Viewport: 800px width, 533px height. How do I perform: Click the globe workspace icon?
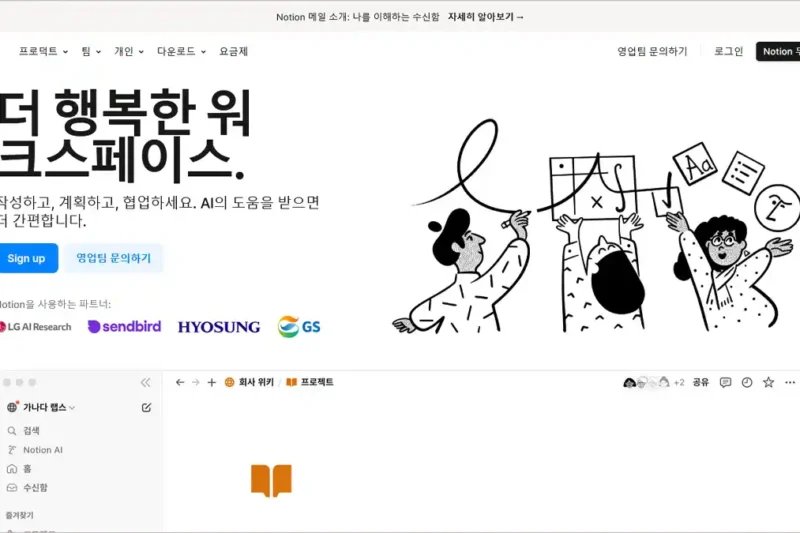click(12, 407)
